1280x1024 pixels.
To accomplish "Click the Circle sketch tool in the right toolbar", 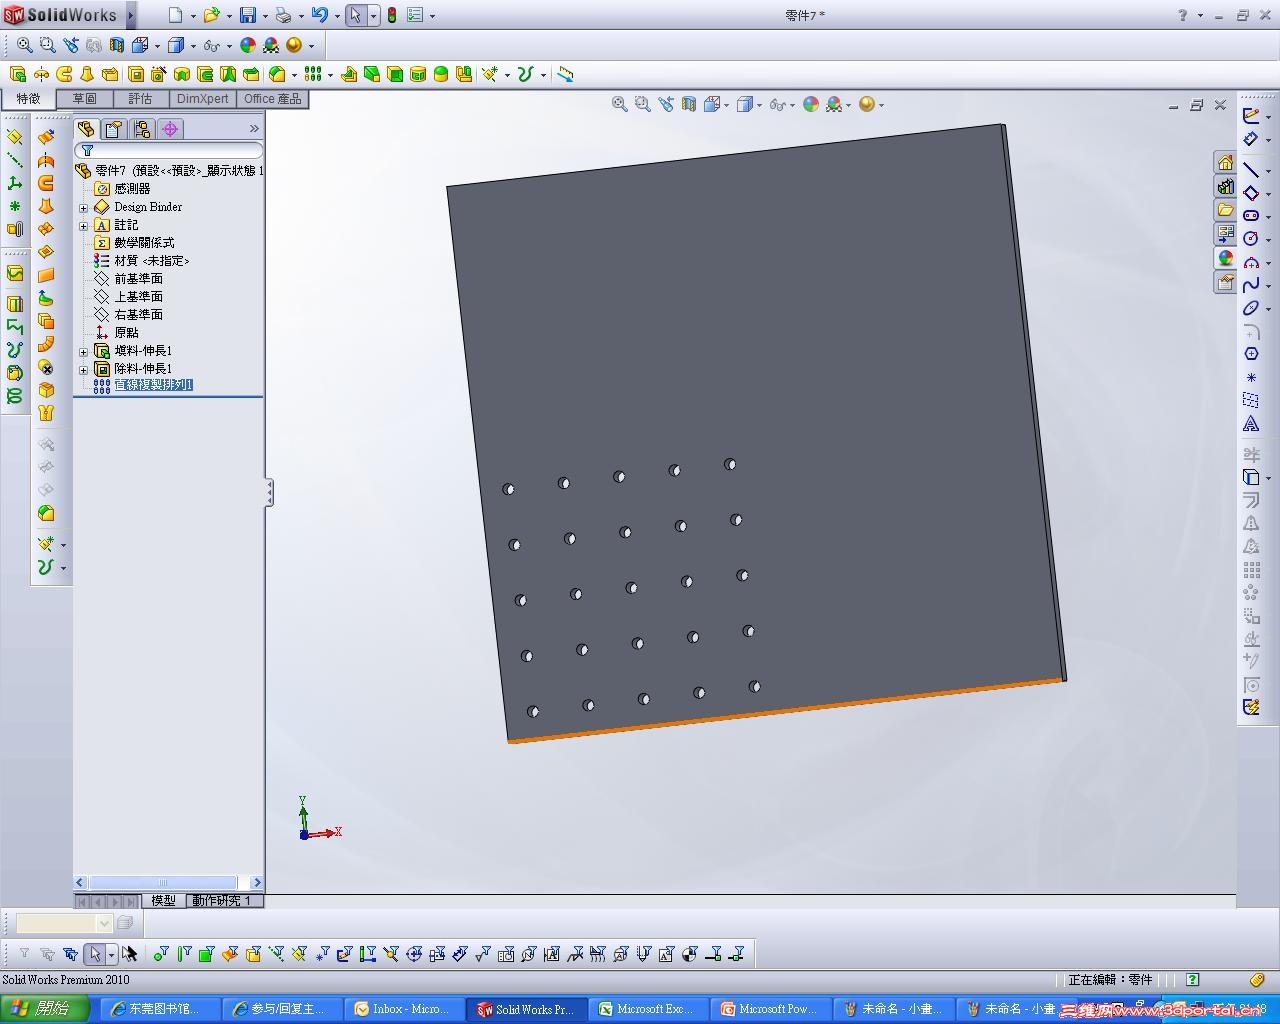I will point(1251,238).
